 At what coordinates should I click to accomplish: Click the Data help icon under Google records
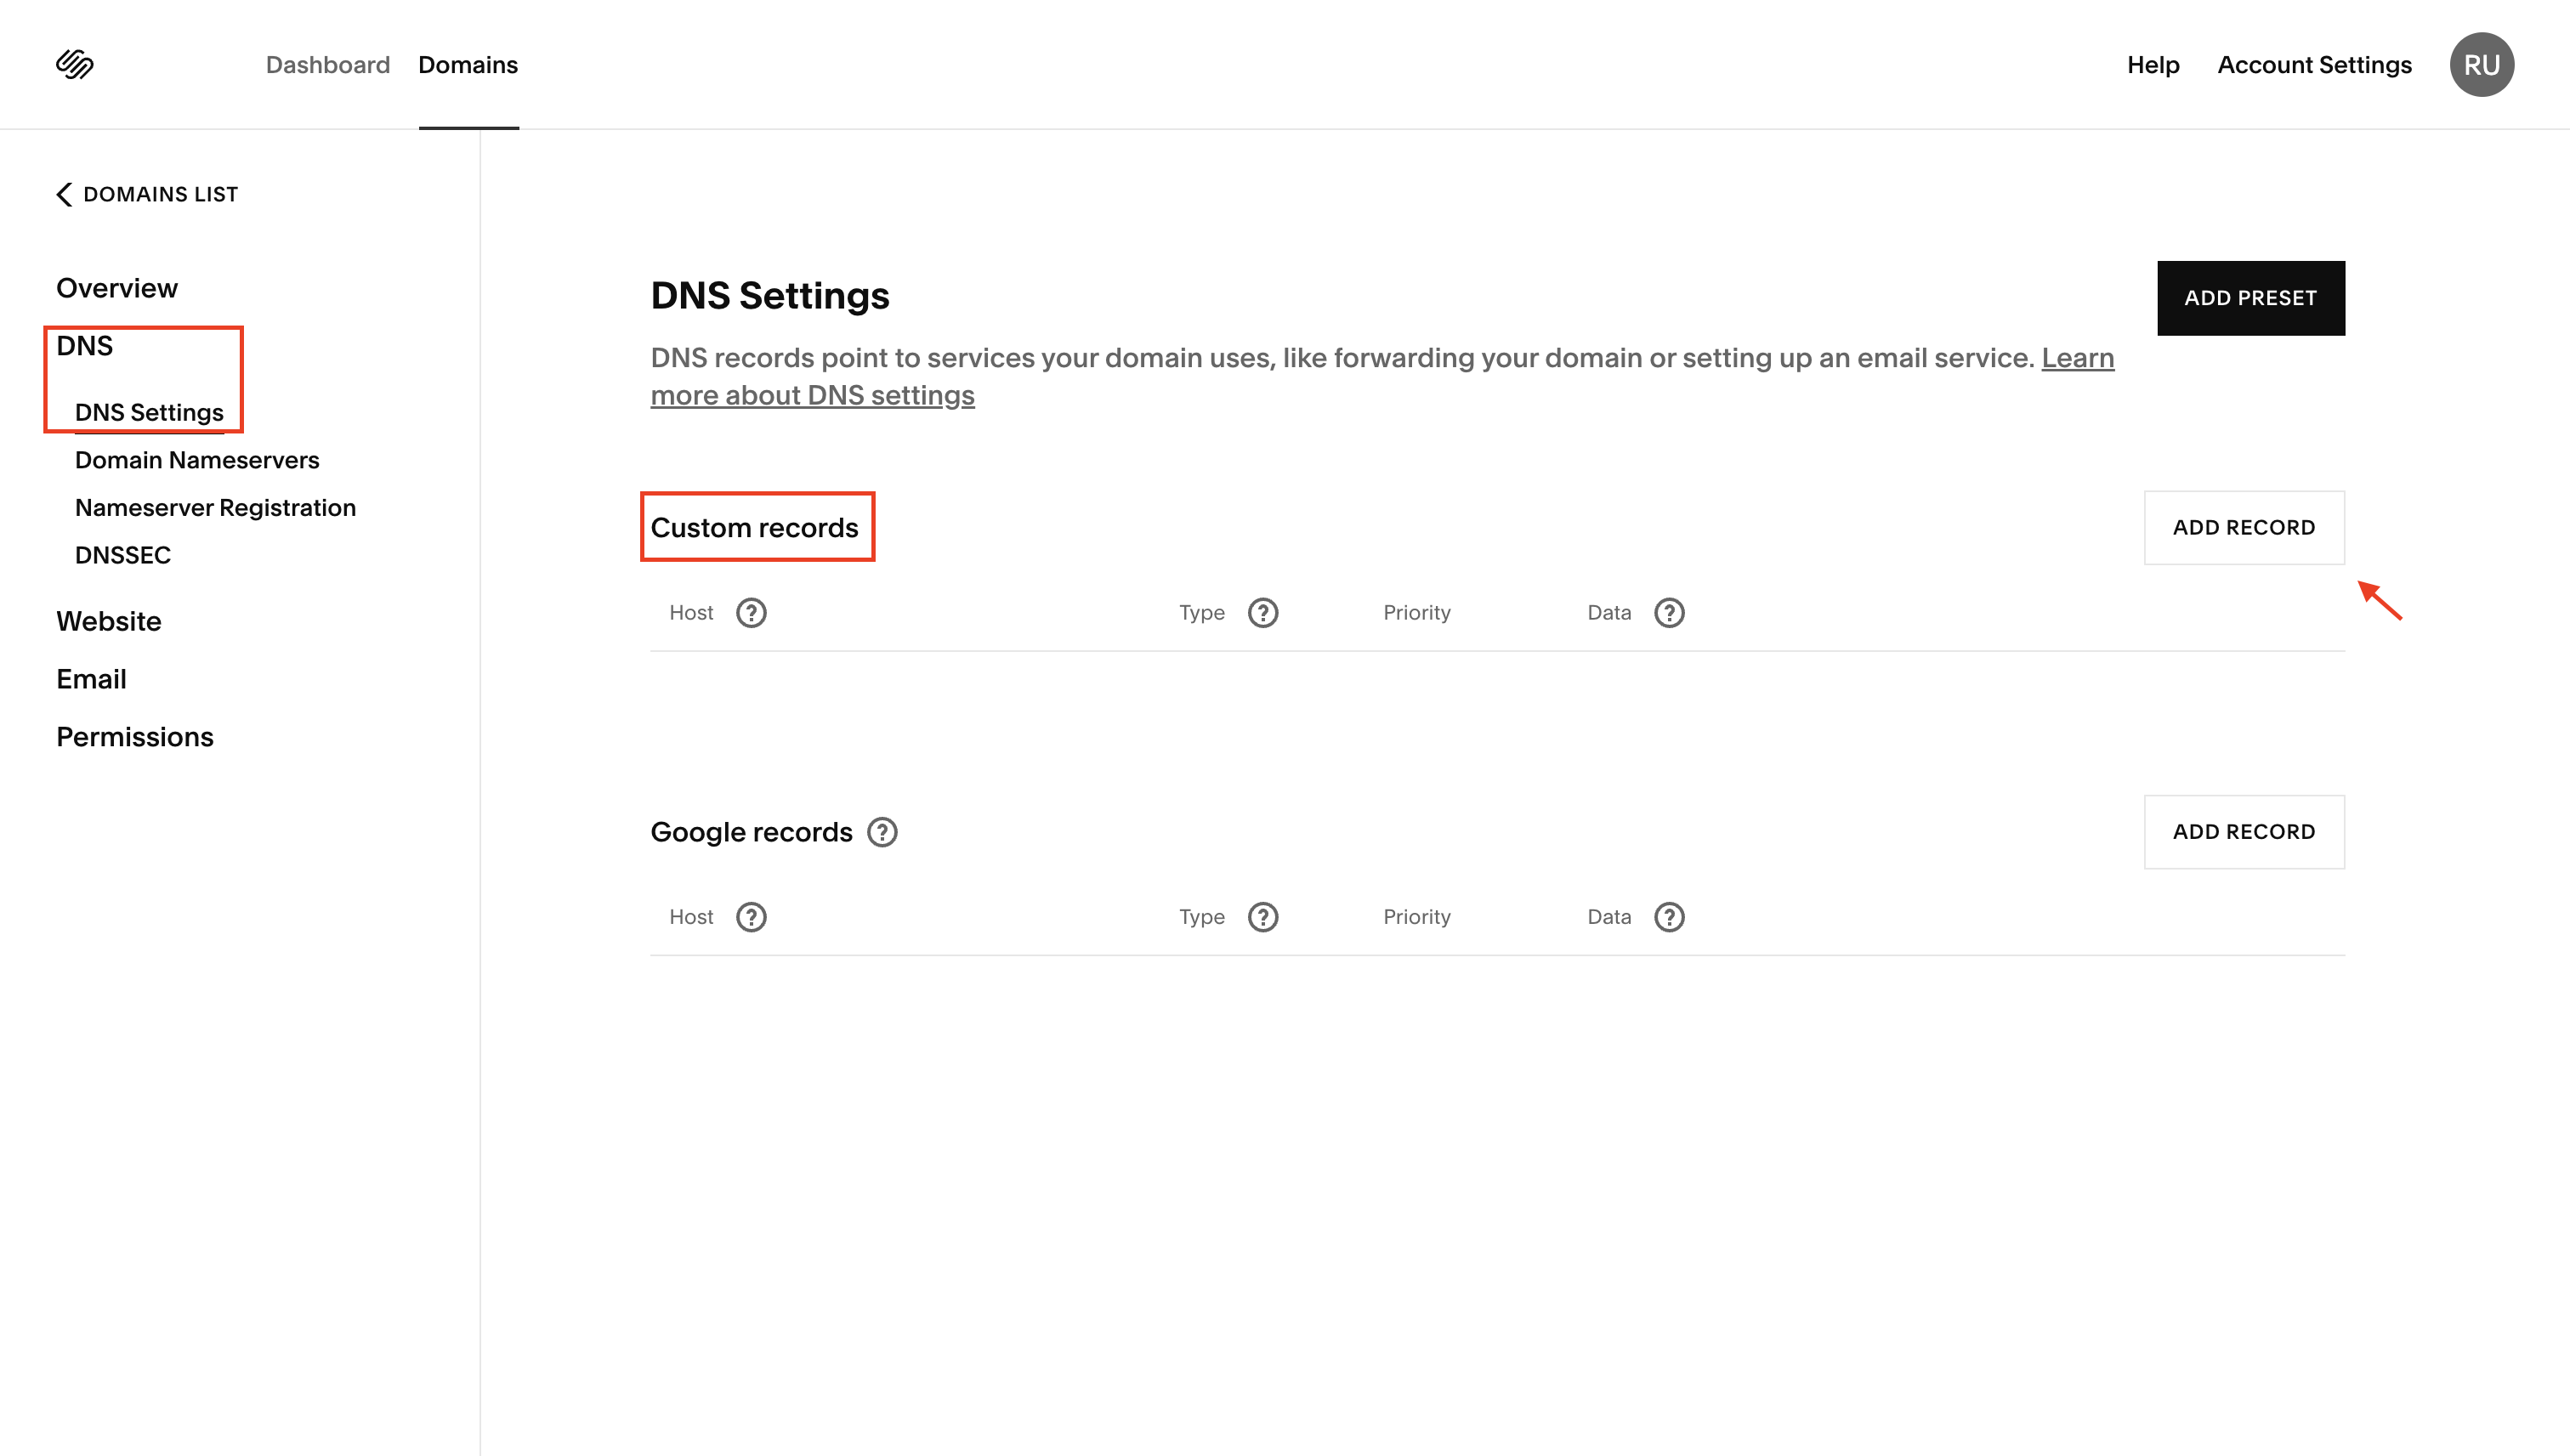point(1669,917)
